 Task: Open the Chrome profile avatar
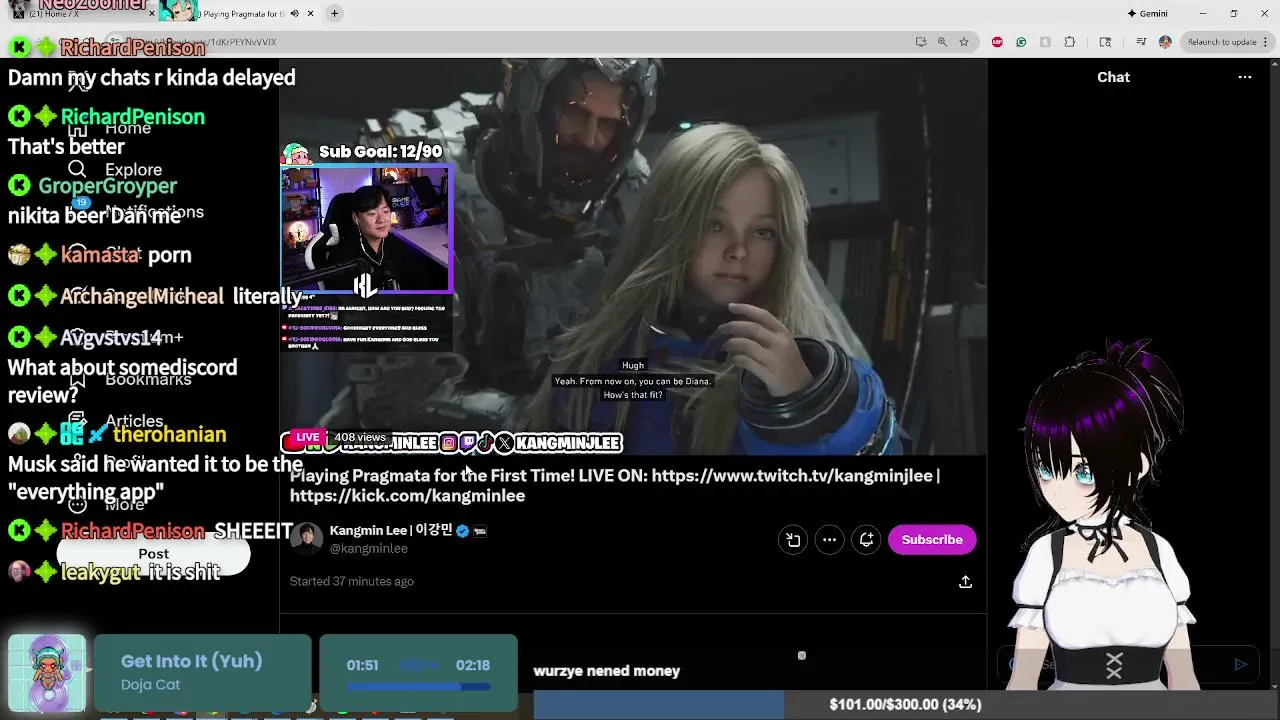click(1165, 42)
